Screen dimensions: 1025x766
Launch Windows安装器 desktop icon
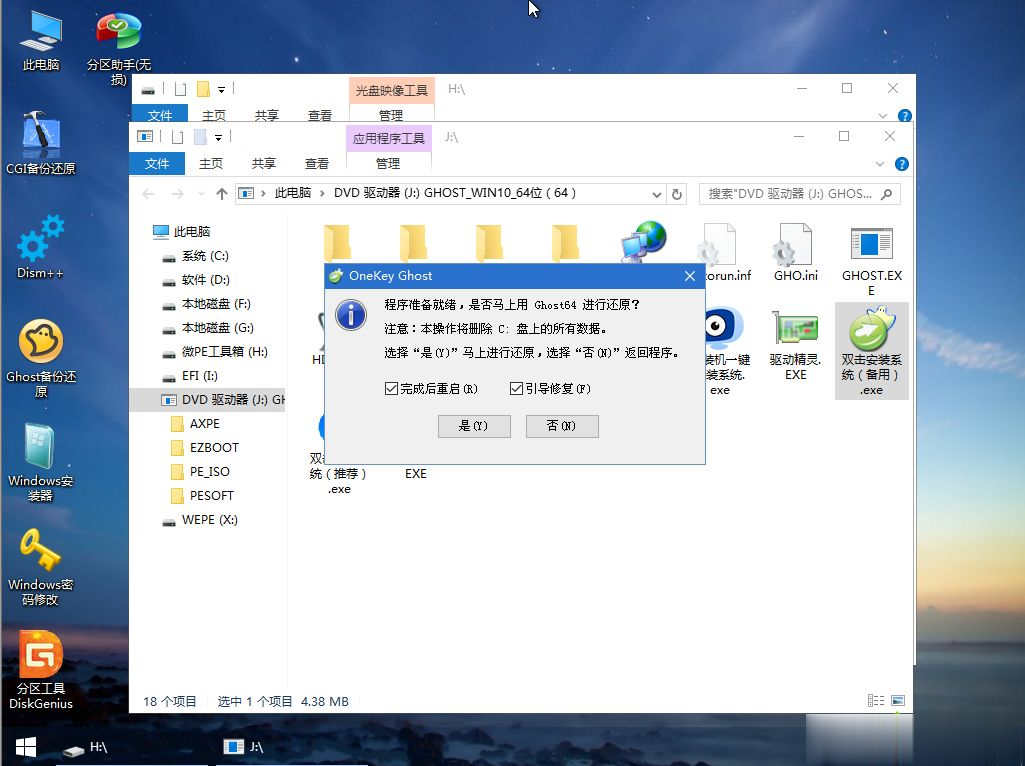[x=41, y=463]
